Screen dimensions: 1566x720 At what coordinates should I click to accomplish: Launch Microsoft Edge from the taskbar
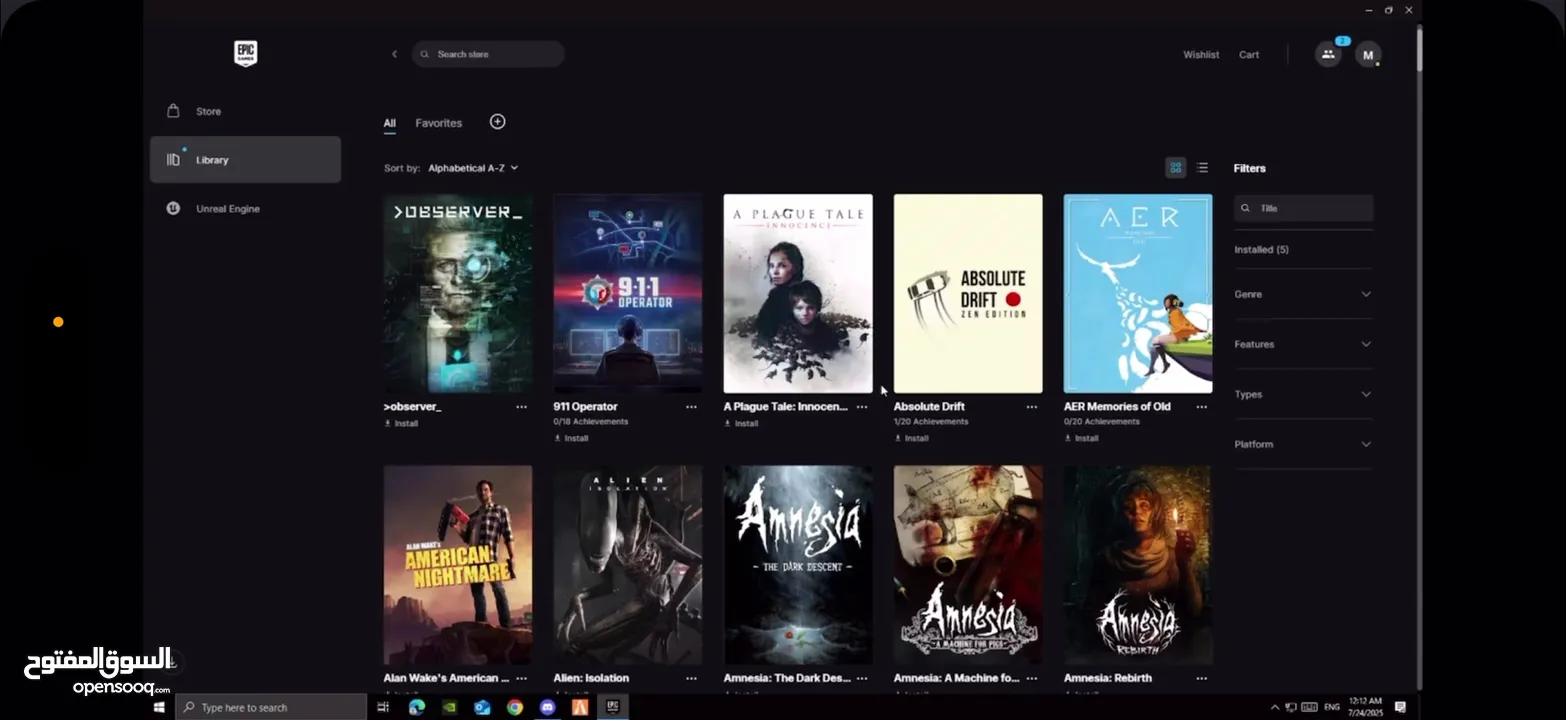(417, 707)
